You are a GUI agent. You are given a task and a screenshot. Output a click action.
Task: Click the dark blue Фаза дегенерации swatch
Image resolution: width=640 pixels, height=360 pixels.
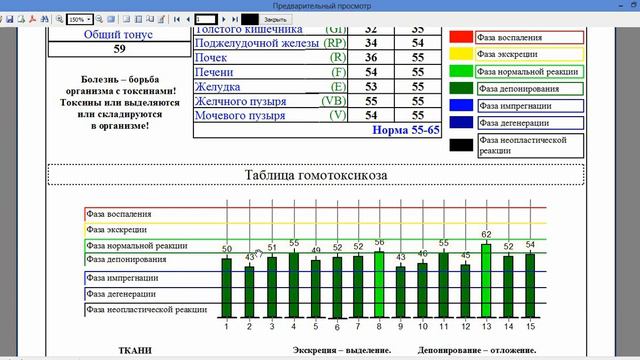[461, 122]
